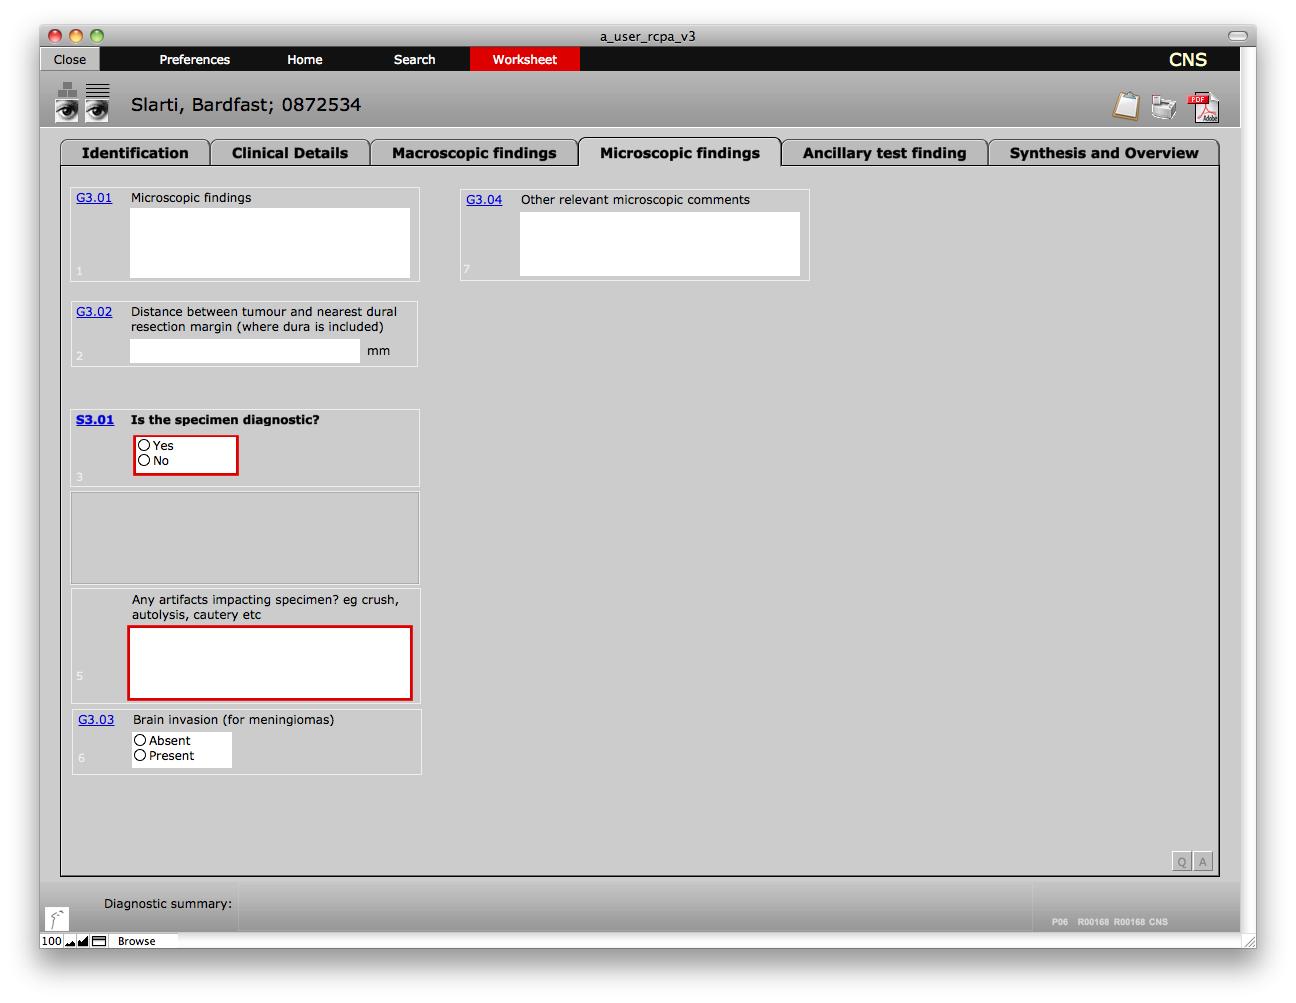The height and width of the screenshot is (1003, 1296).
Task: Click the printer icon
Action: point(1164,107)
